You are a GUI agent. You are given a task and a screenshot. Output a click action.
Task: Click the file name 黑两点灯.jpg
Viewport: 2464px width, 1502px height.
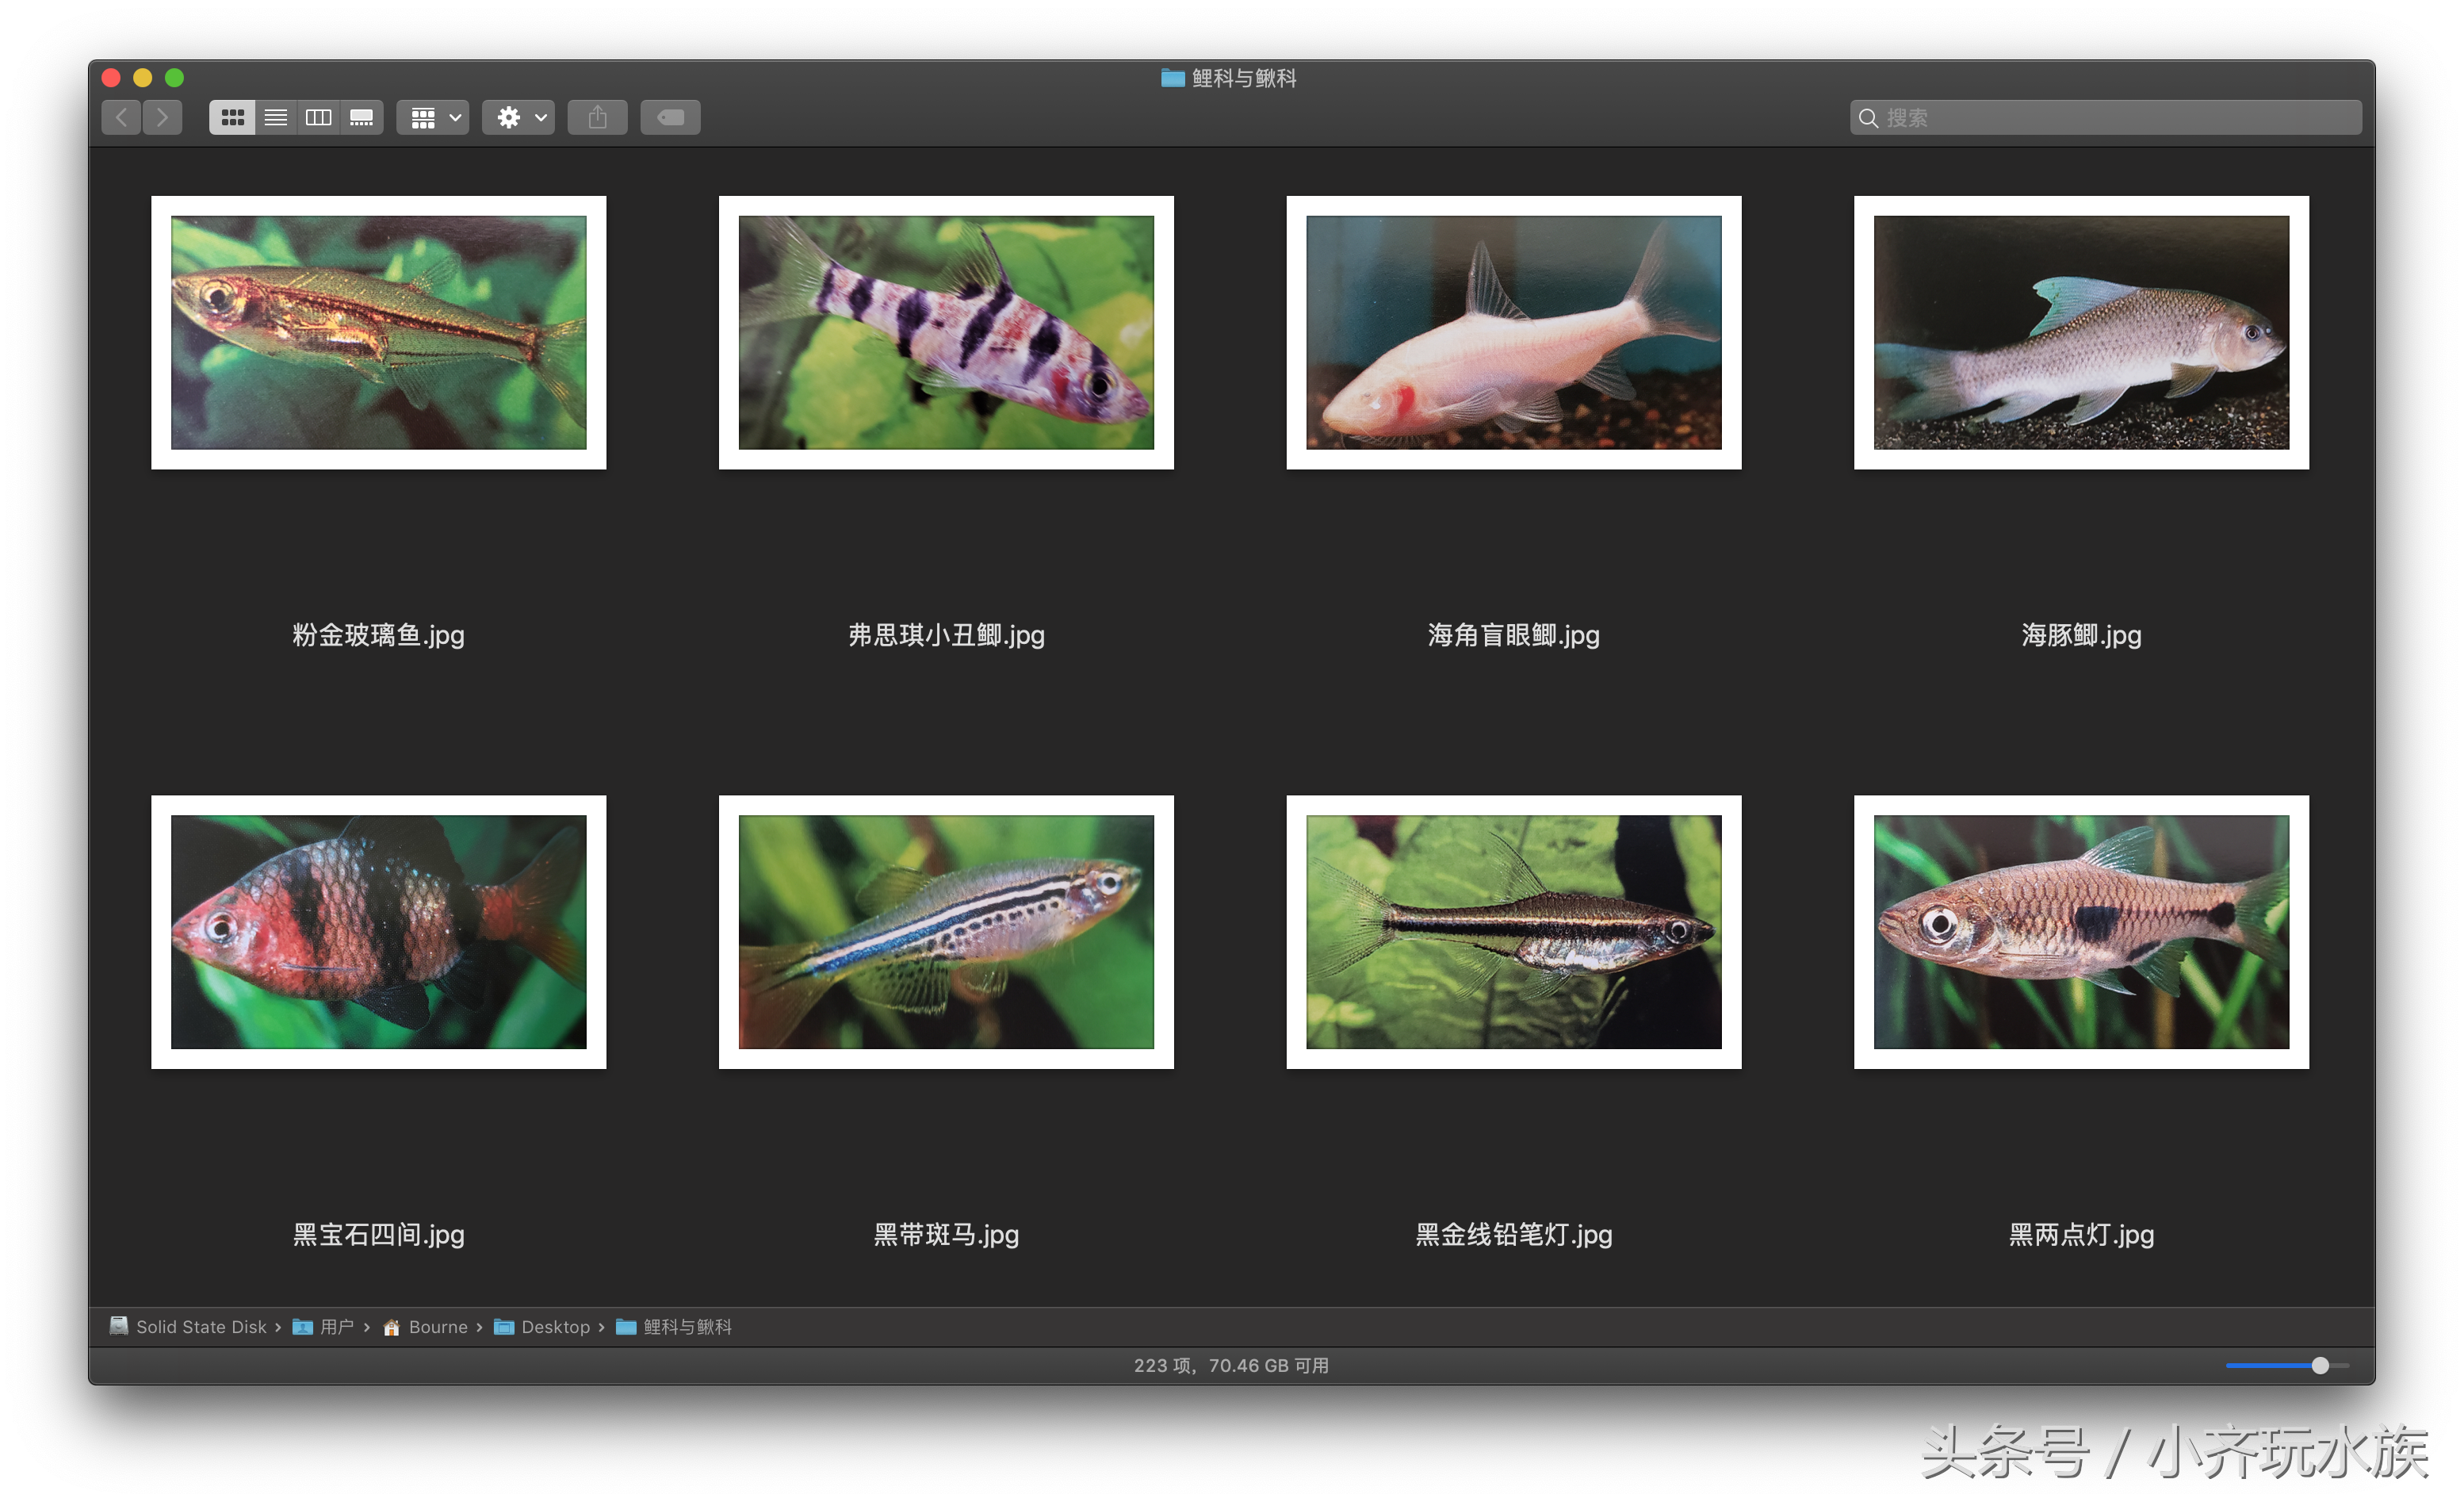click(2082, 1235)
